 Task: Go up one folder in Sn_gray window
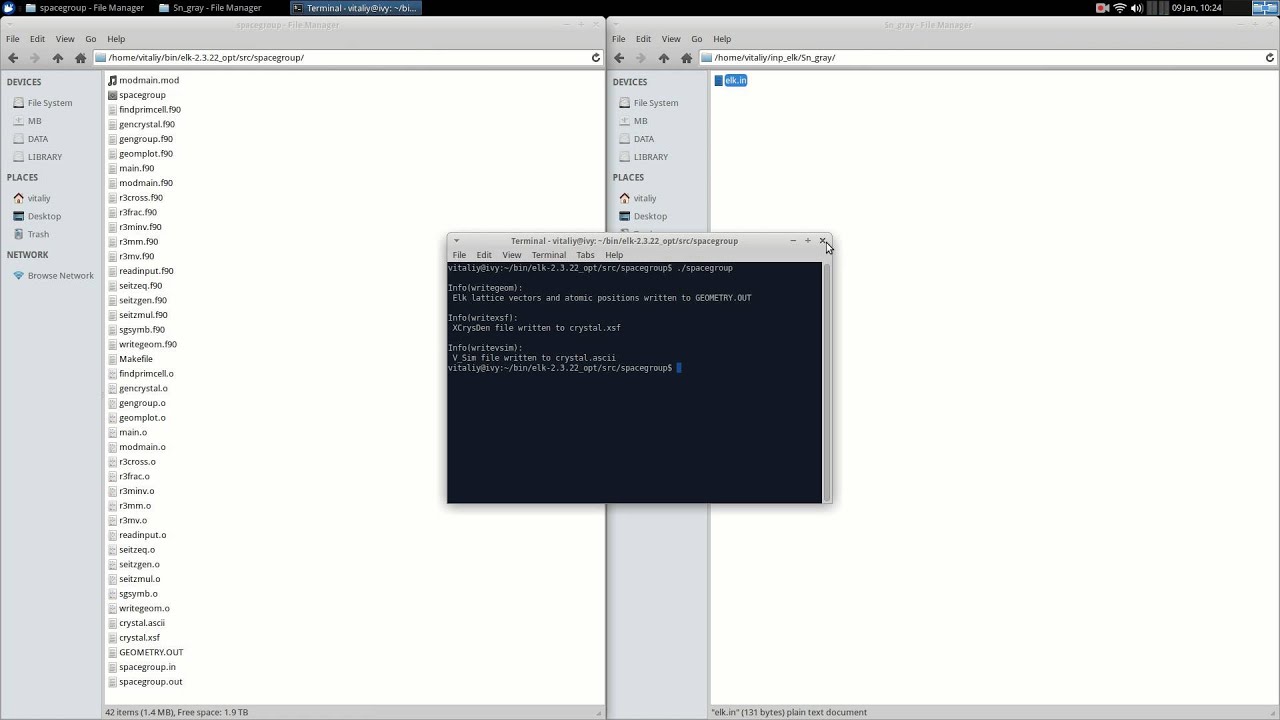(664, 58)
